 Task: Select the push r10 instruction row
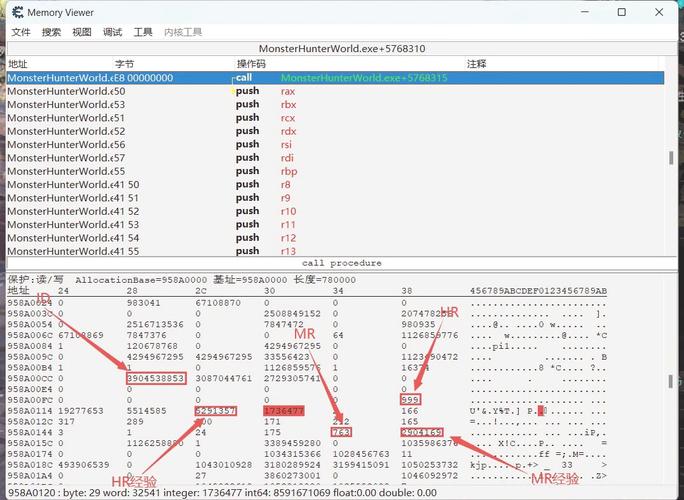(335, 211)
